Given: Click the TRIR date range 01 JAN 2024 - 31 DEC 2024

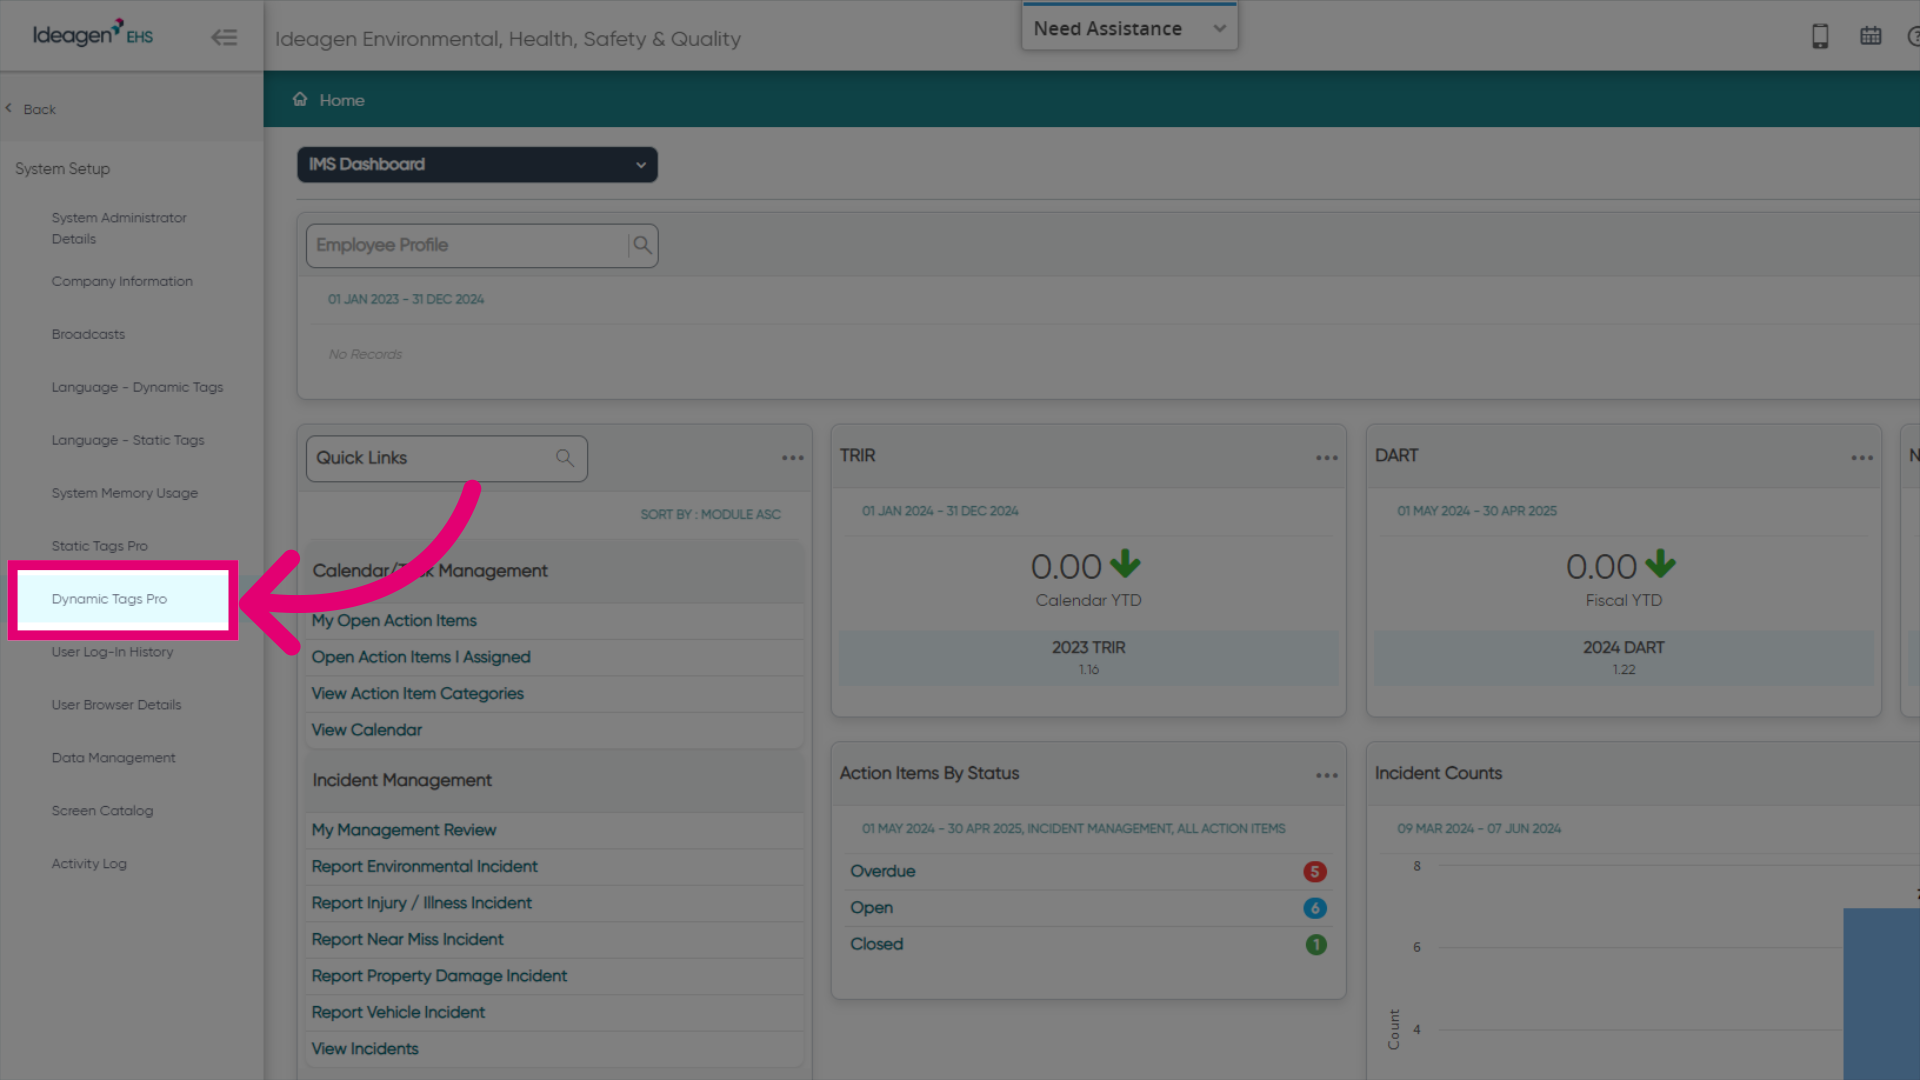Looking at the screenshot, I should pyautogui.click(x=940, y=511).
